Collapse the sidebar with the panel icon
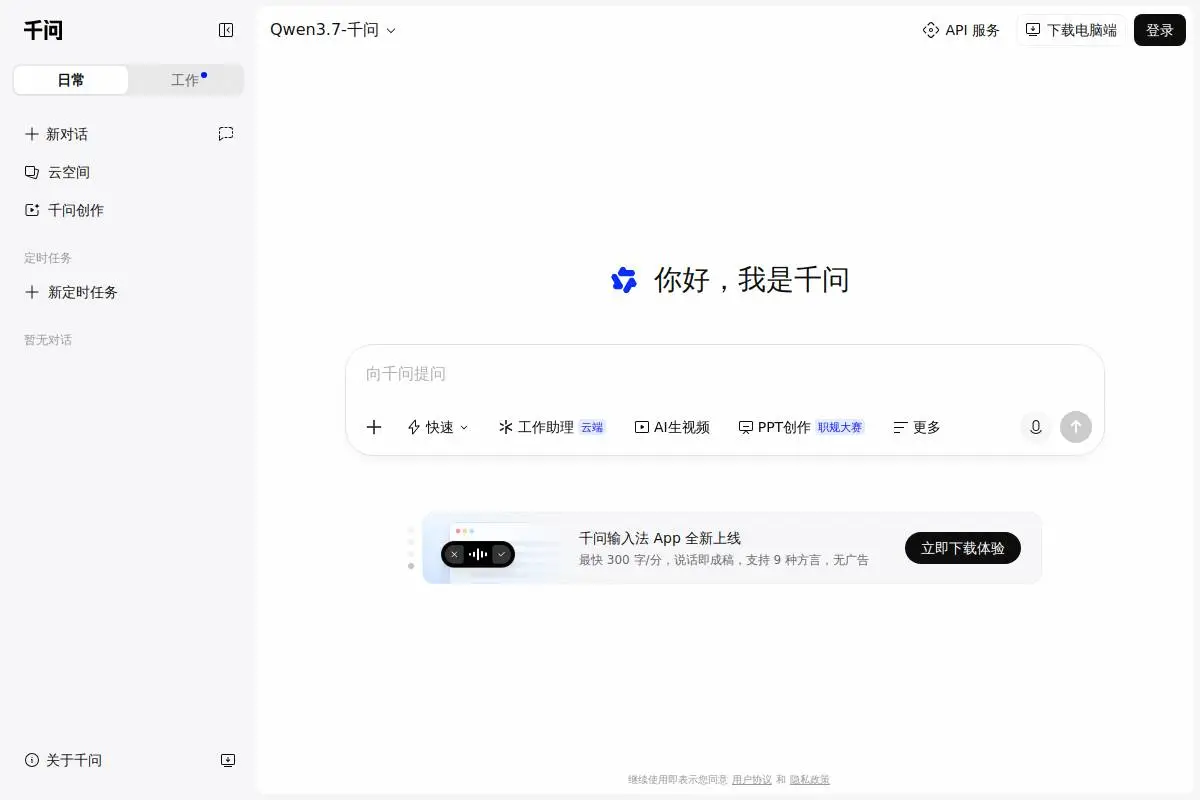The height and width of the screenshot is (800, 1200). pyautogui.click(x=226, y=30)
